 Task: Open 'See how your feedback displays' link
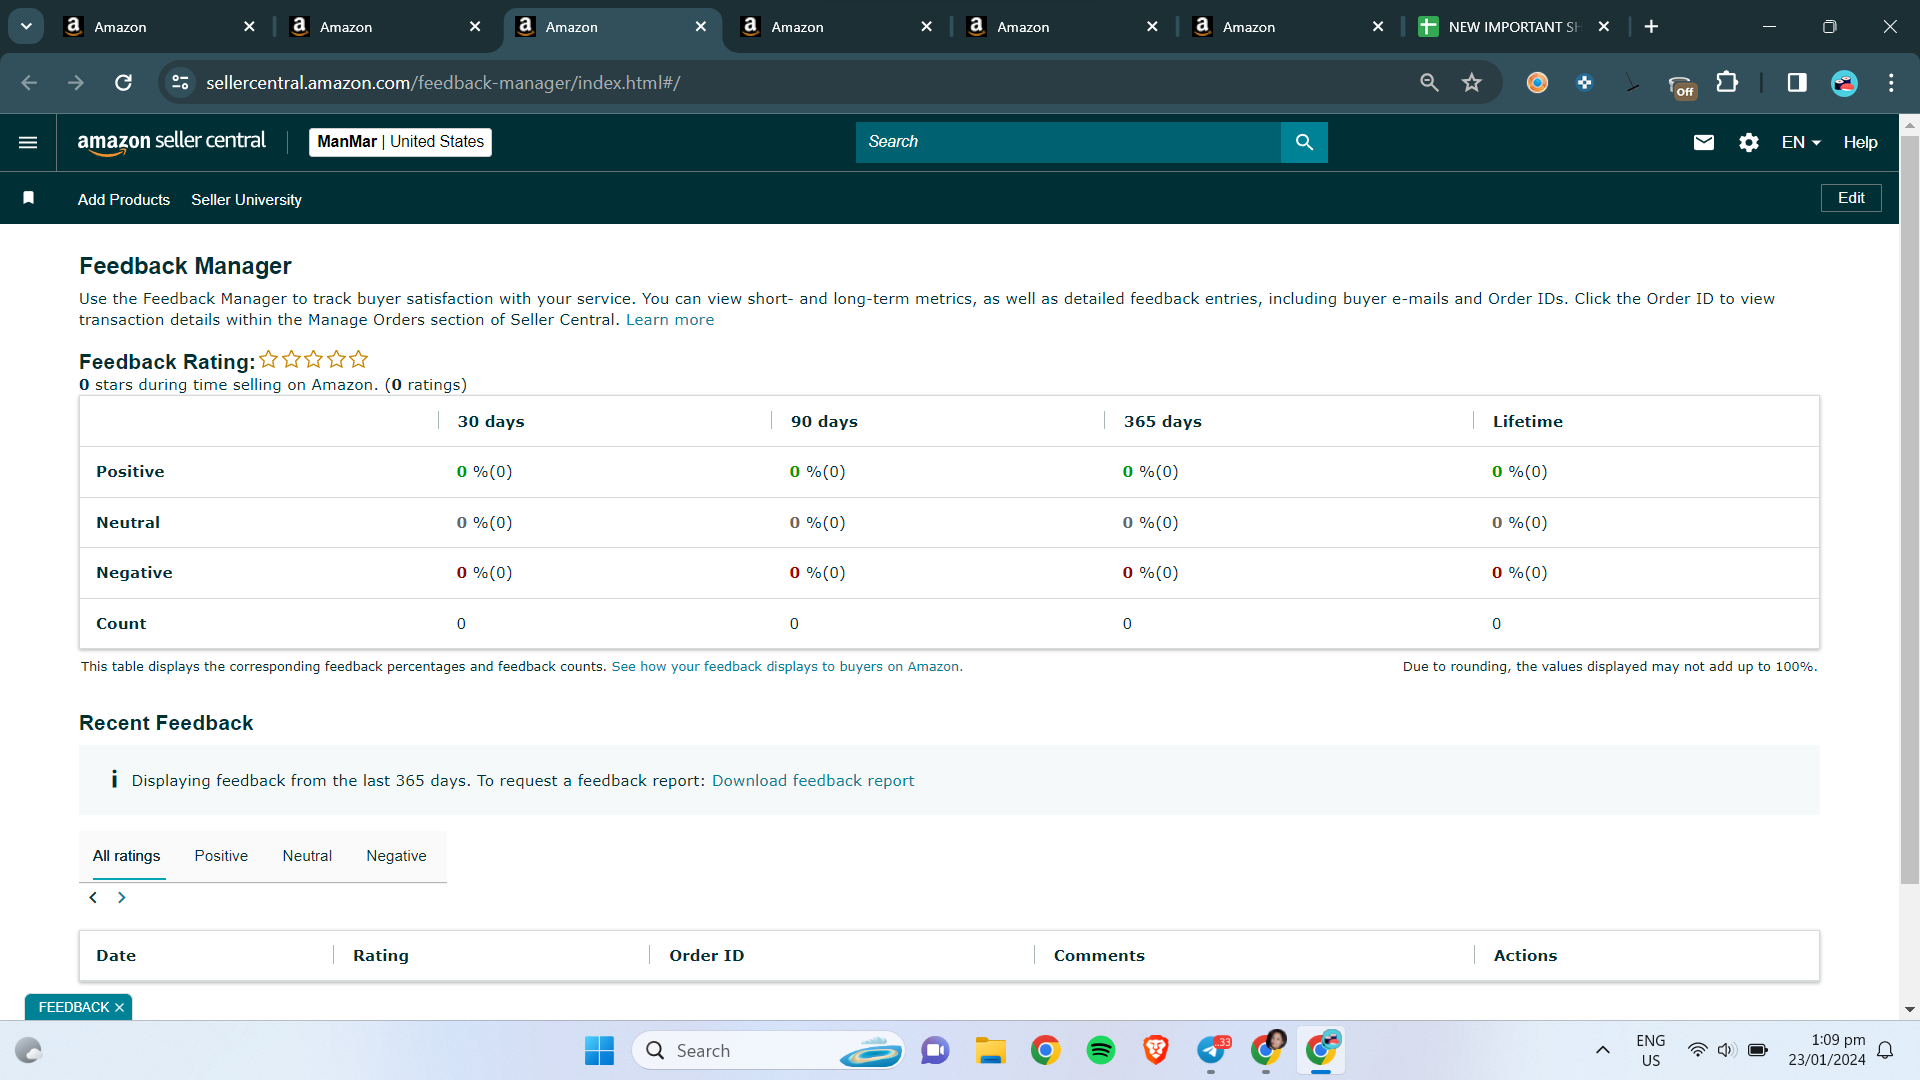point(787,667)
